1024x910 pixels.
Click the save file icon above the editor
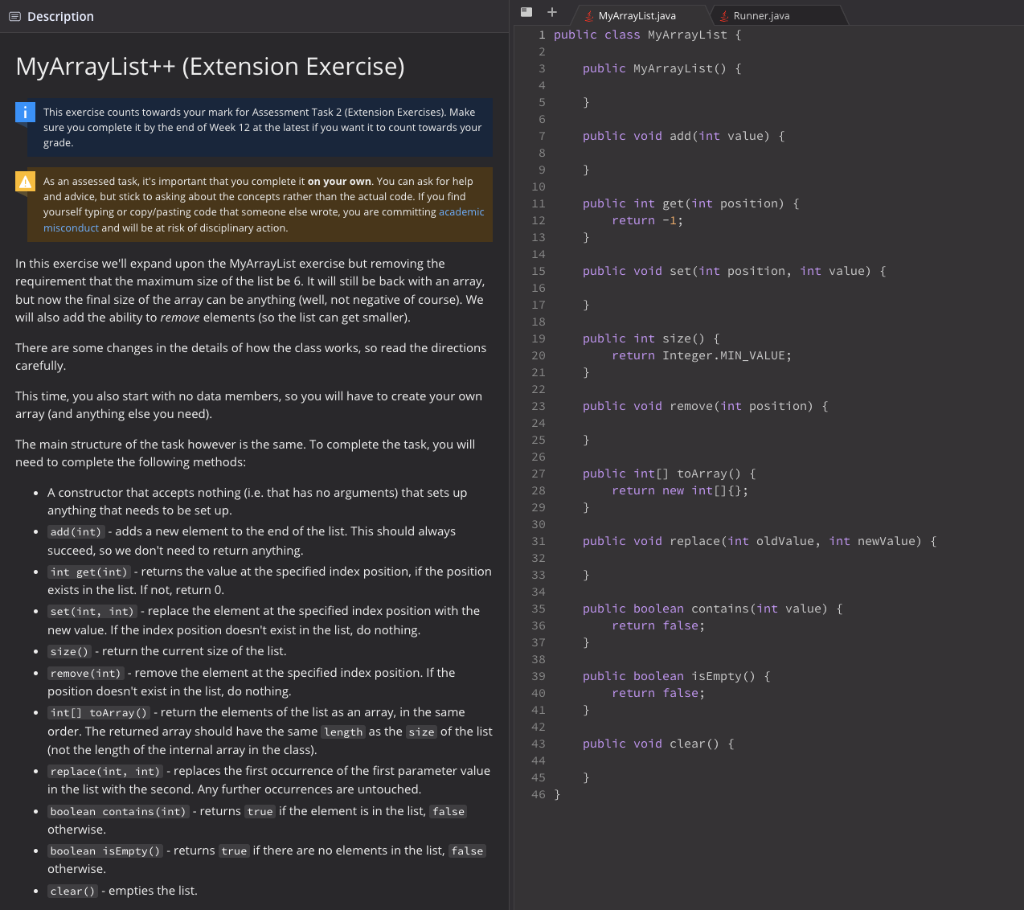click(526, 12)
